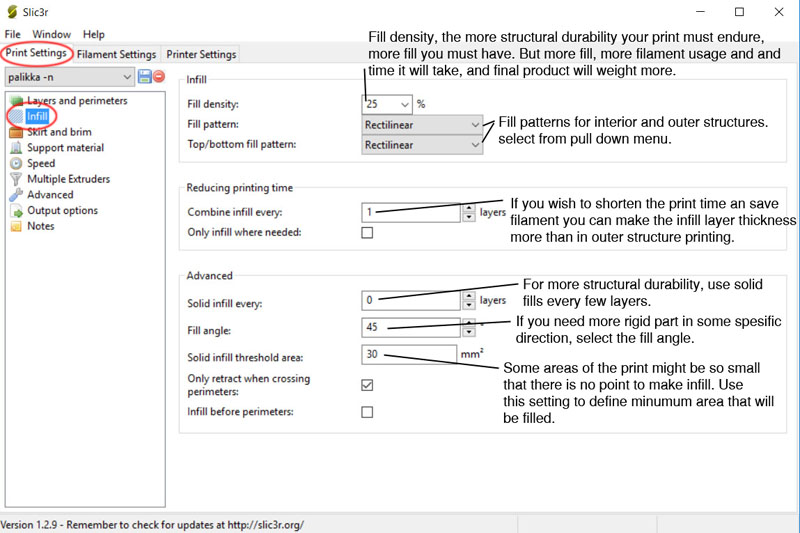This screenshot has height=533, width=800.
Task: Open the palikka -n preset dropdown
Action: (70, 77)
